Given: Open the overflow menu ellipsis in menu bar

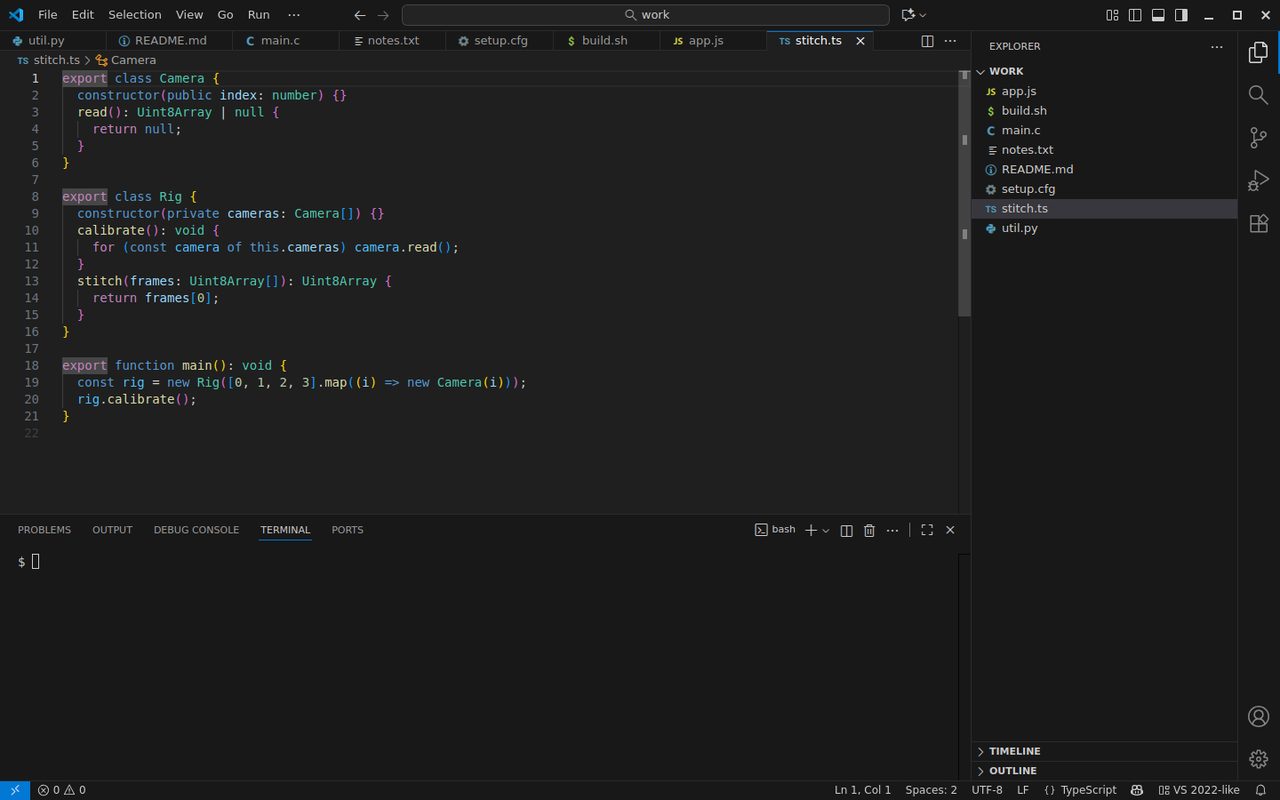Looking at the screenshot, I should coord(293,15).
